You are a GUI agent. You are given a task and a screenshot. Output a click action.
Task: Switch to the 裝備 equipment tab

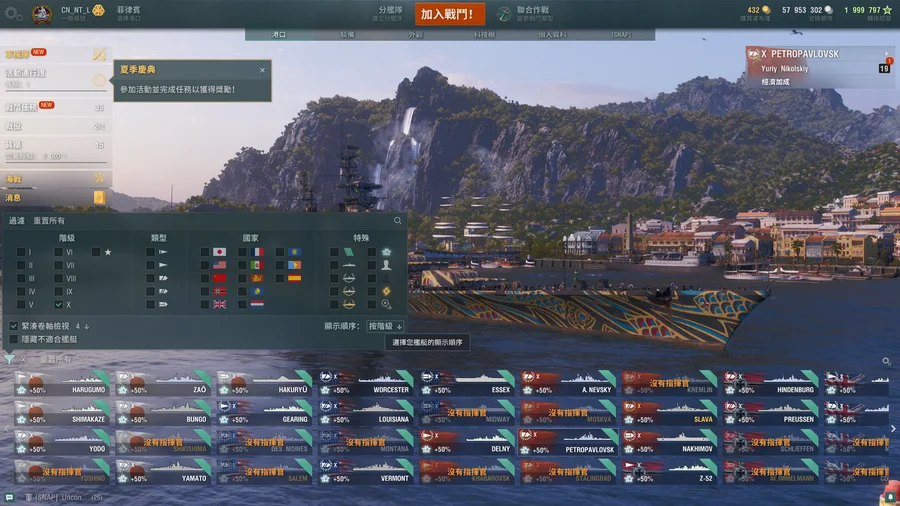click(x=347, y=34)
